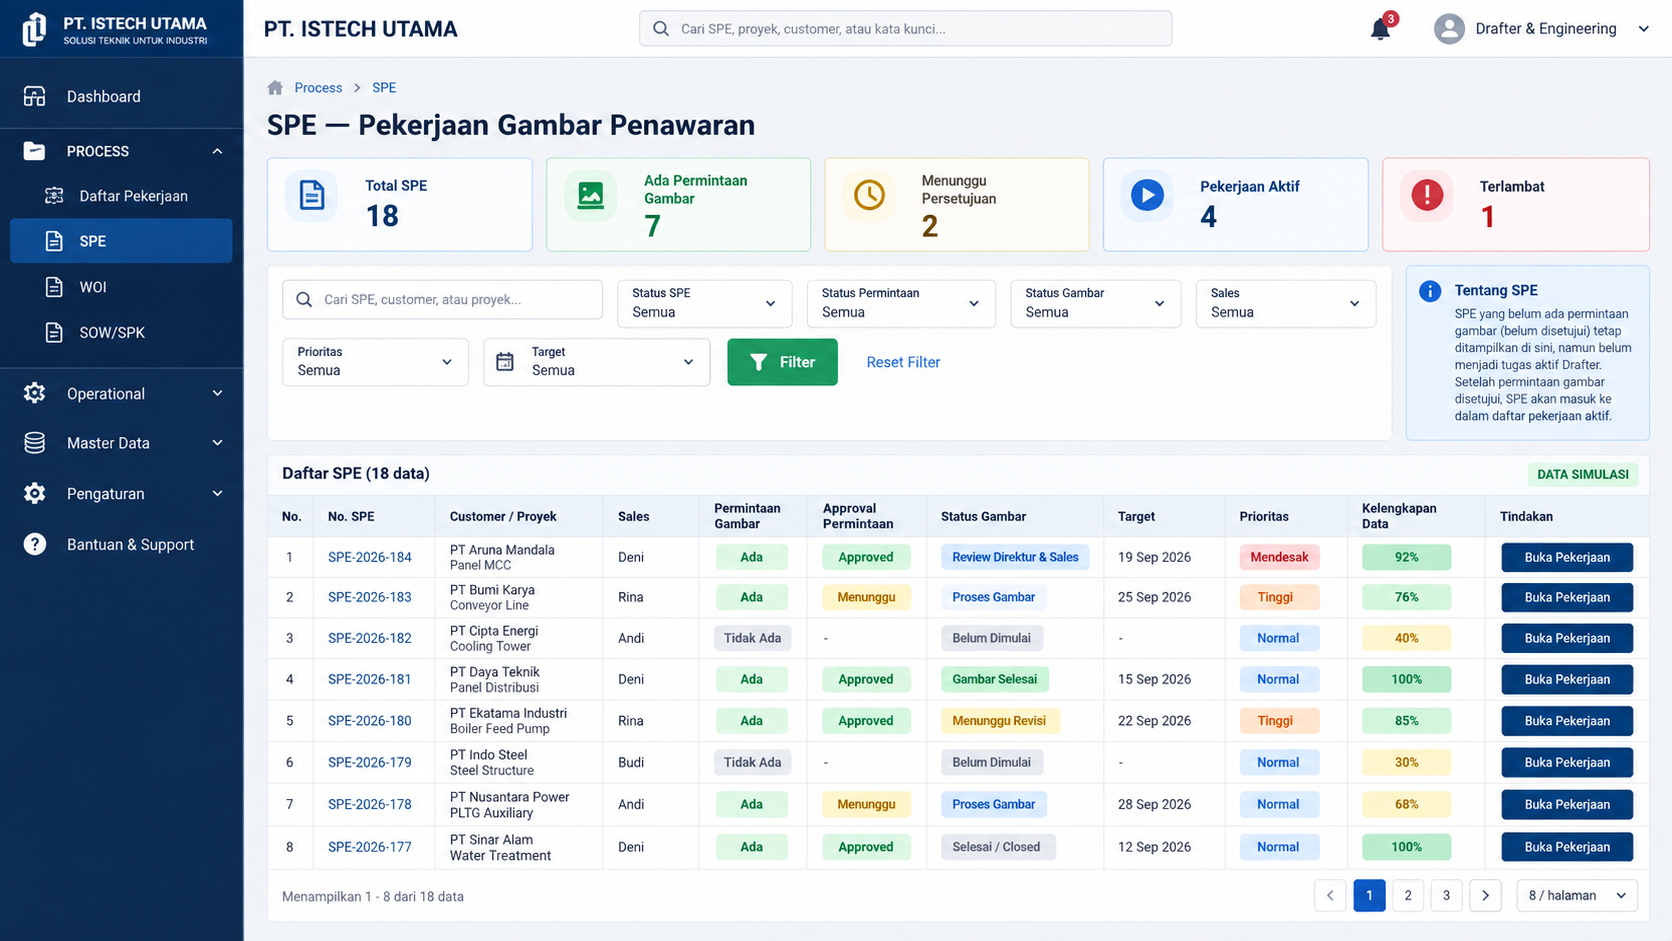Screen dimensions: 1672x941
Task: Open the SOW/SPK menu item
Action: (x=121, y=332)
